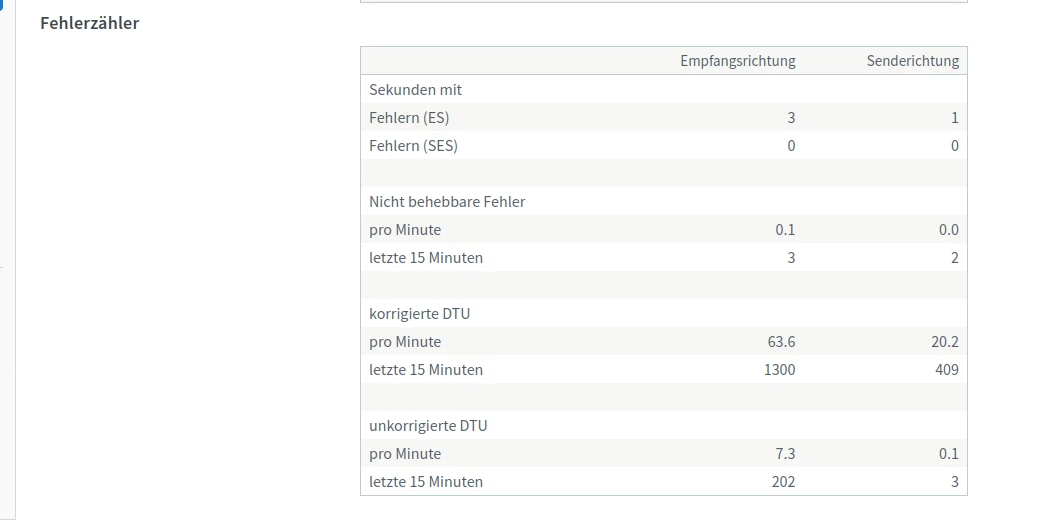Select the Fehlern (ES) Empfangsrichtung value

point(791,118)
